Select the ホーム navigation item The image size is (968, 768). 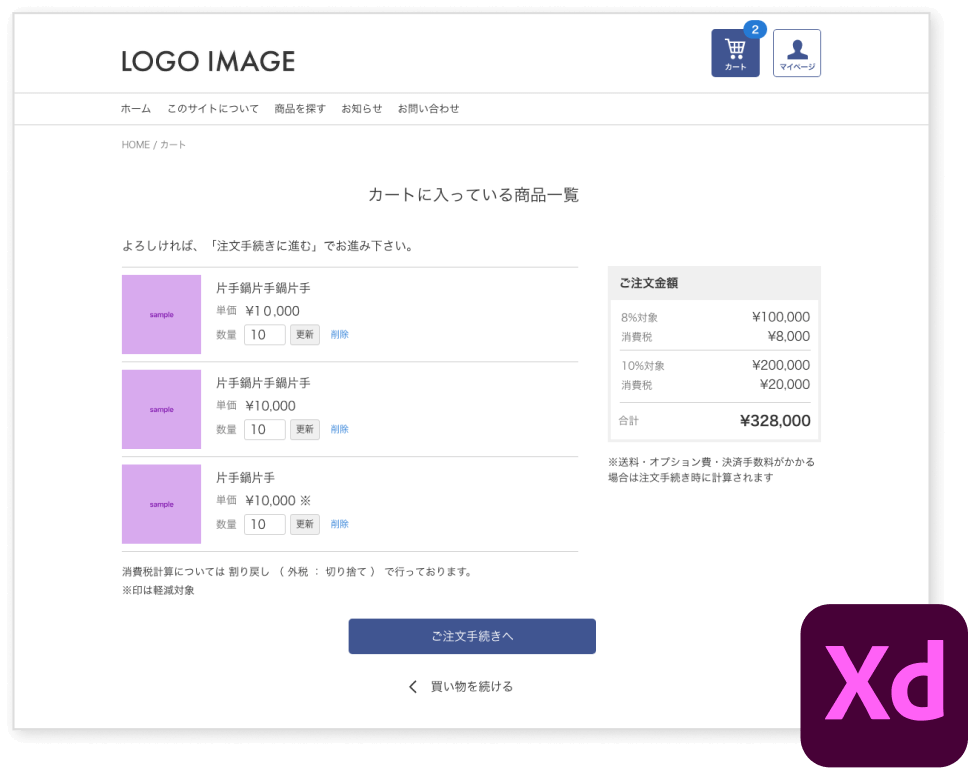click(x=136, y=109)
